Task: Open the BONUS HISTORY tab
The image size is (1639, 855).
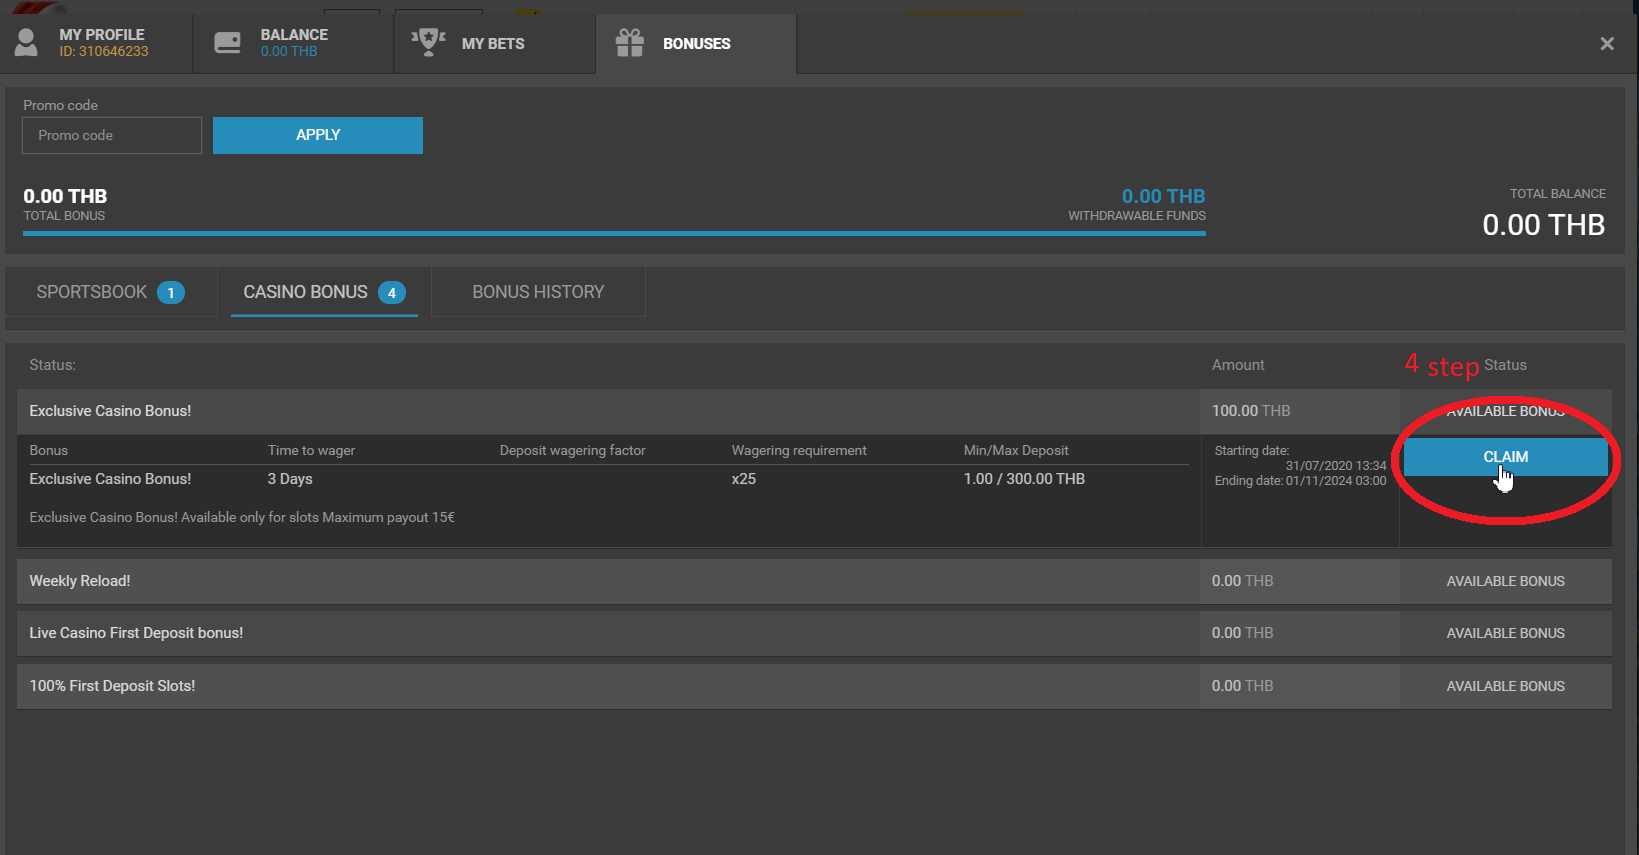Action: (x=538, y=292)
